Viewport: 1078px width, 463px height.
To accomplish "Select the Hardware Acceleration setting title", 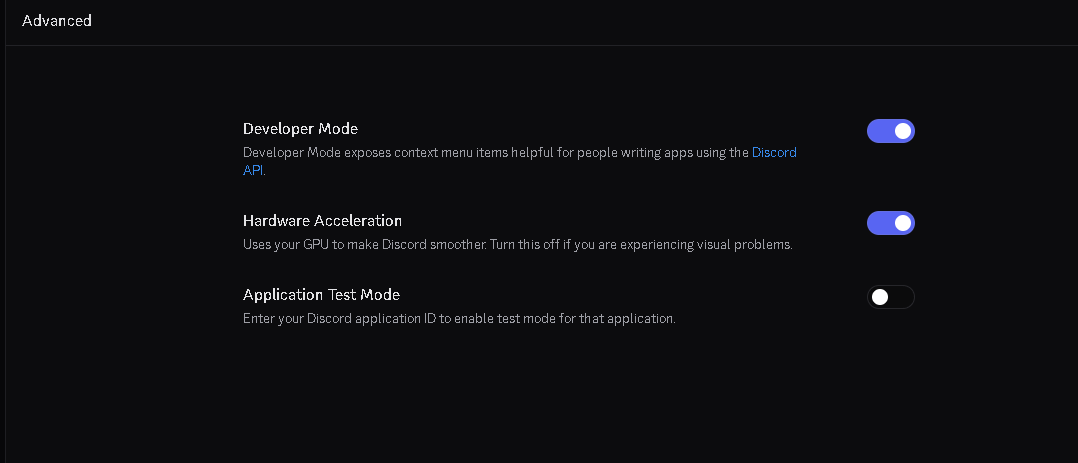I will point(322,221).
